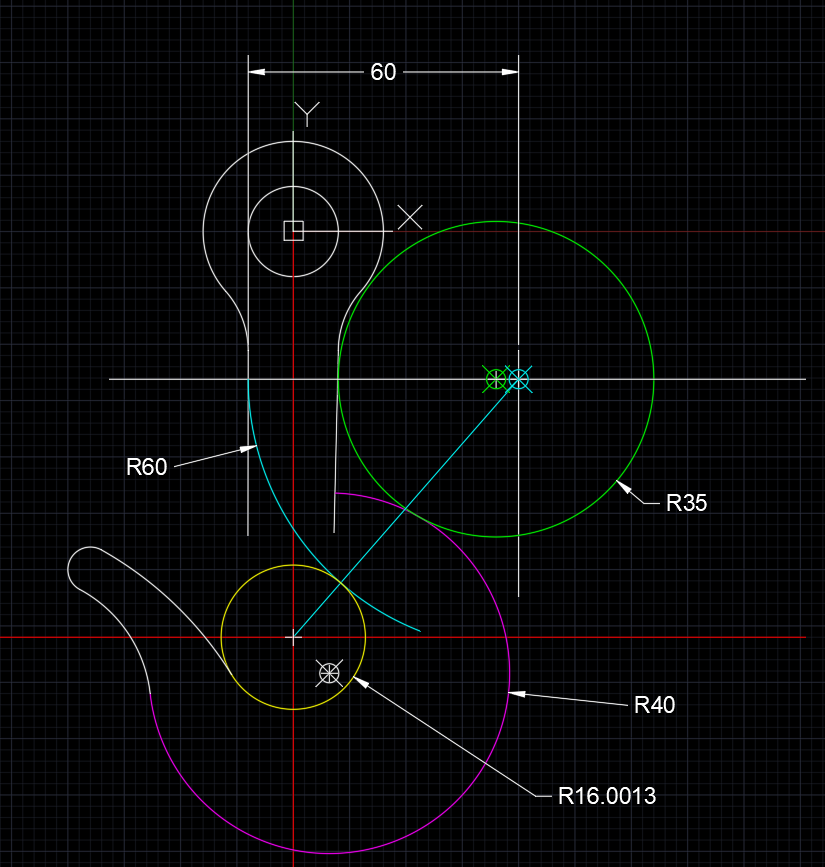
Task: Click the UCS X axis label
Action: [410, 217]
